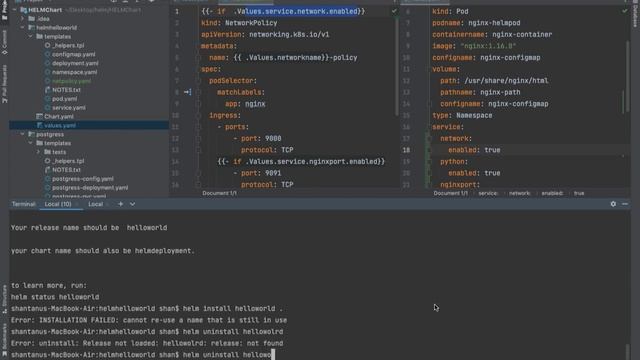
Task: Expand the tests folder
Action: tap(38, 152)
